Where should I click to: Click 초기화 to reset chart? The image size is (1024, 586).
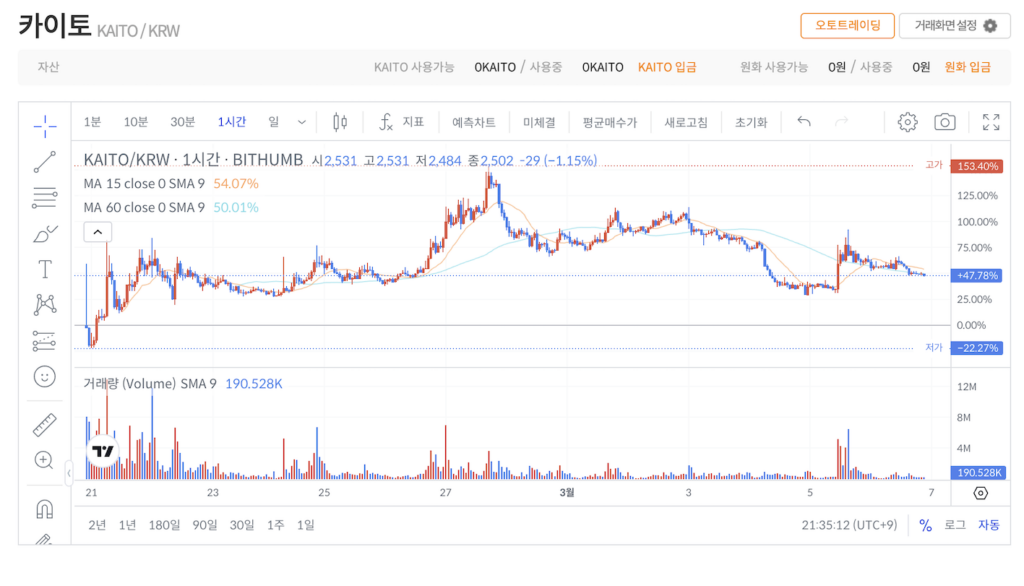(x=751, y=122)
